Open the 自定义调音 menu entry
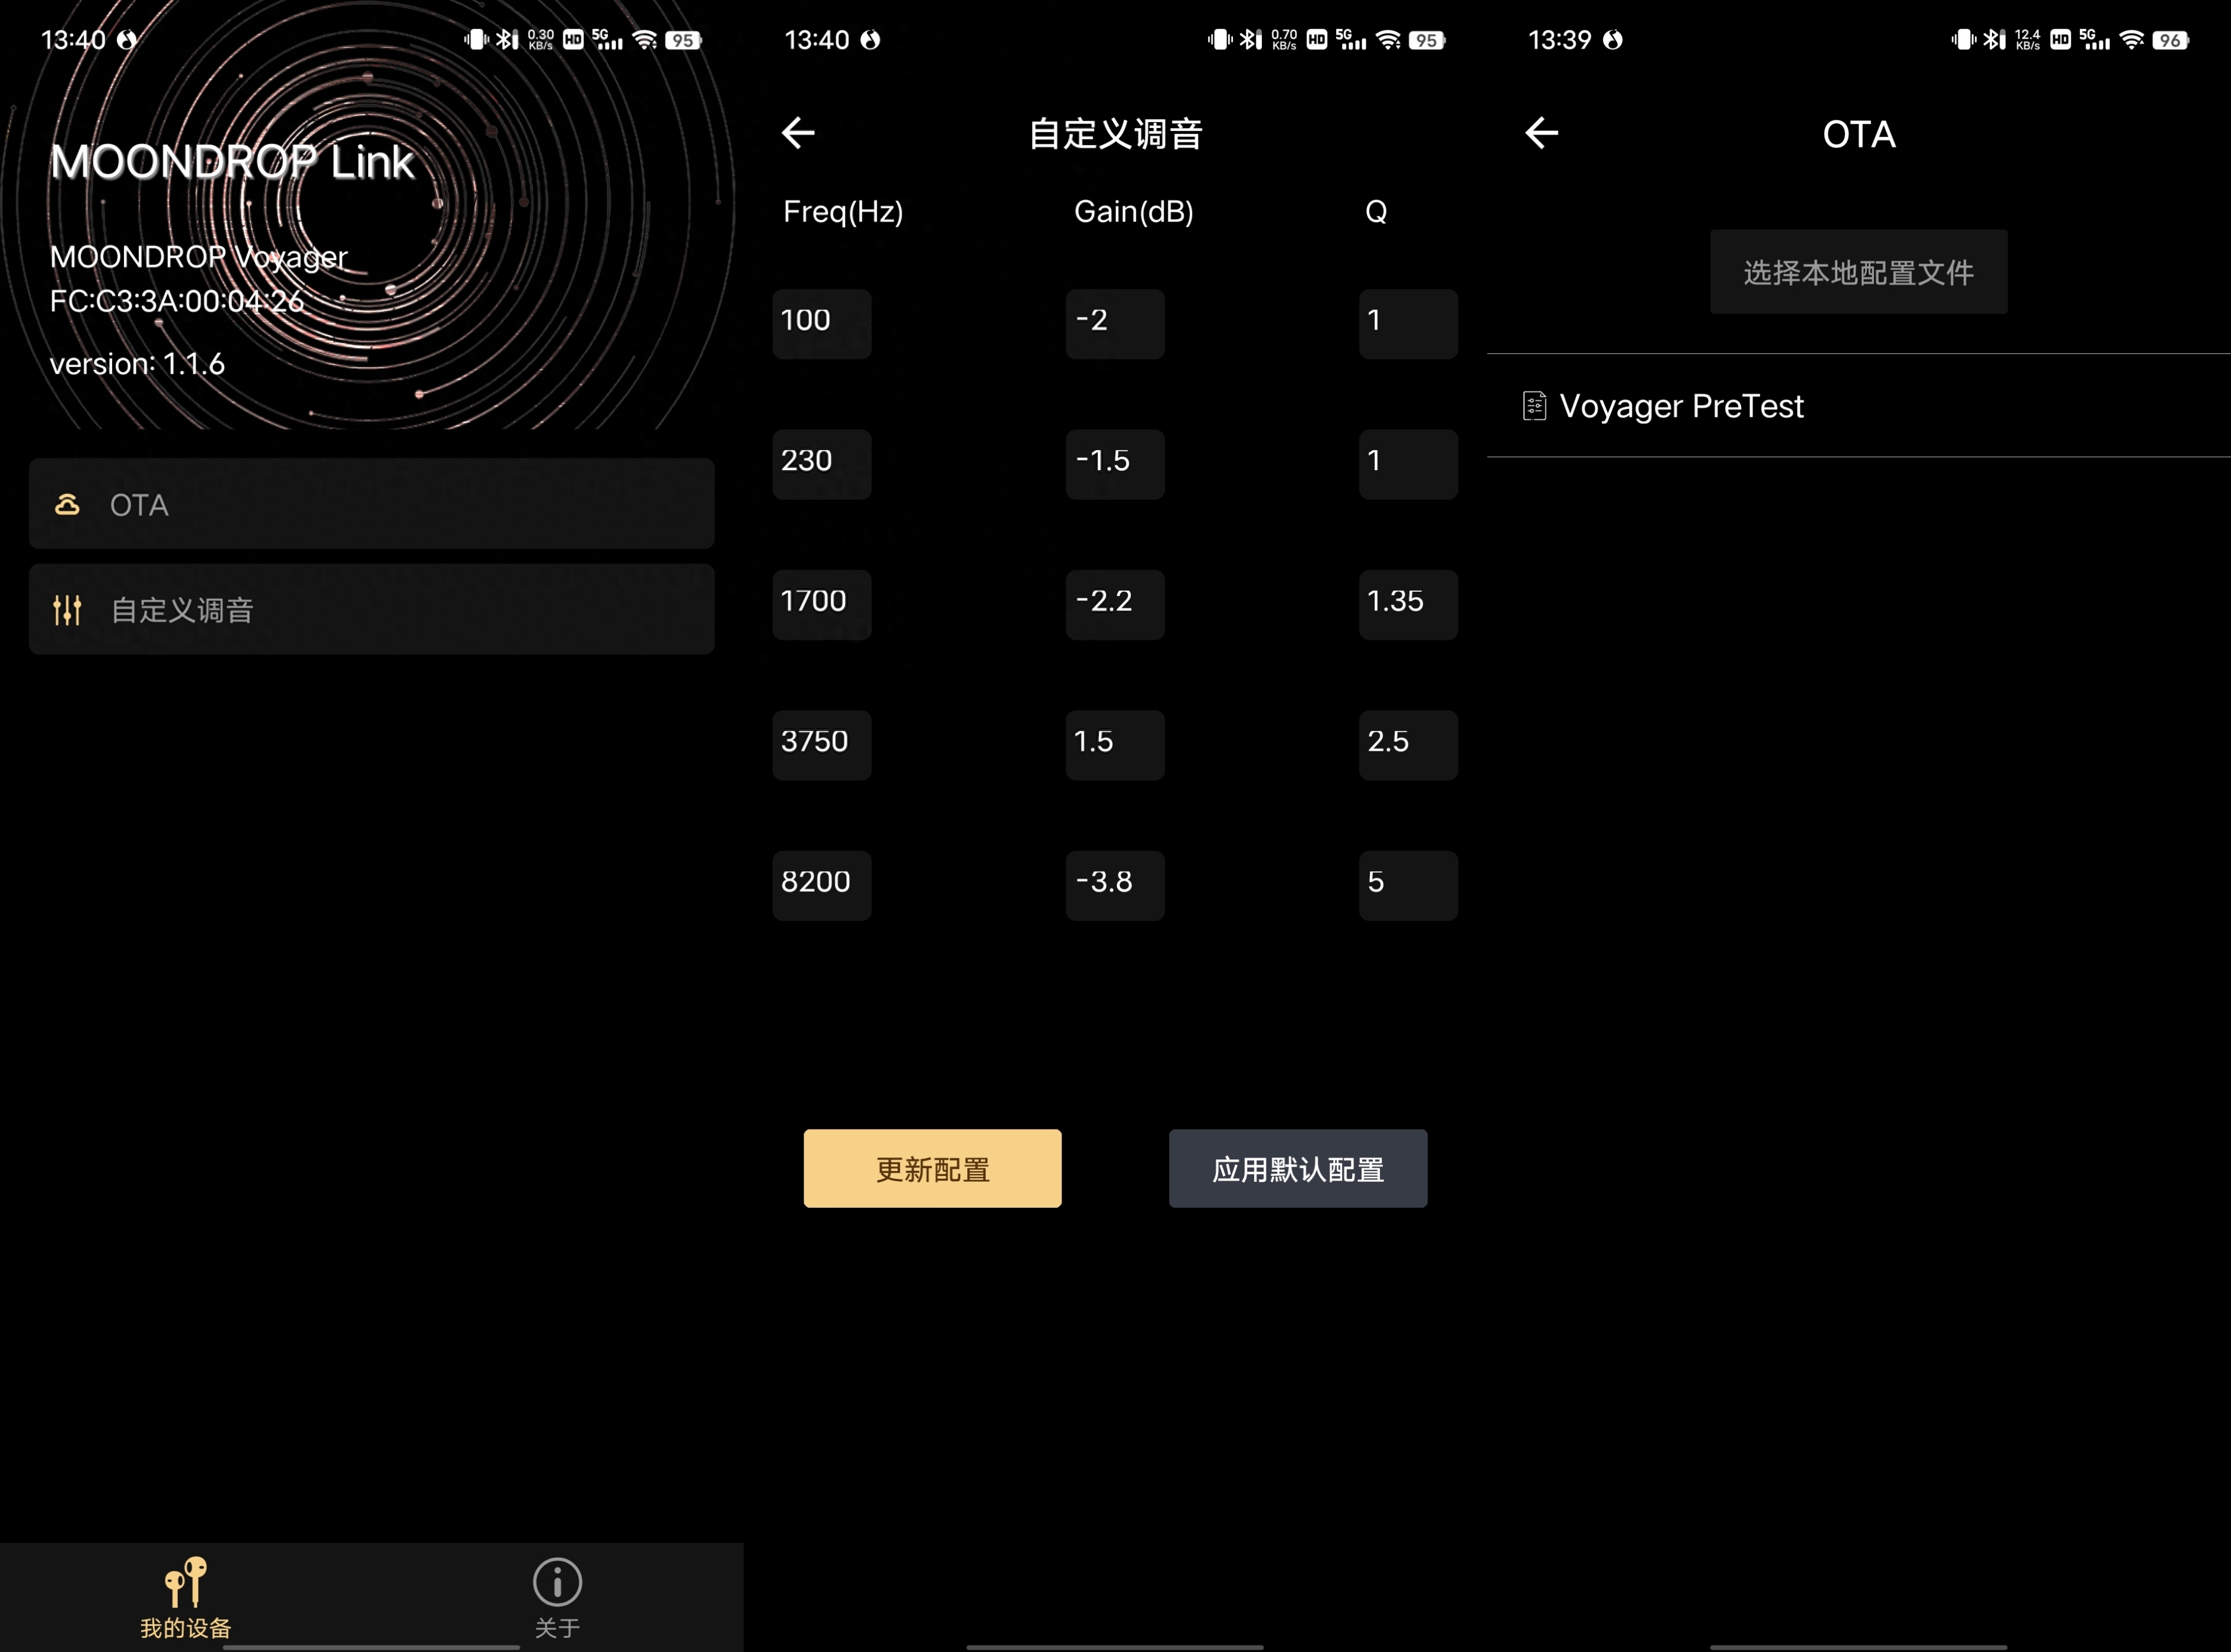The image size is (2231, 1652). pyautogui.click(x=371, y=609)
